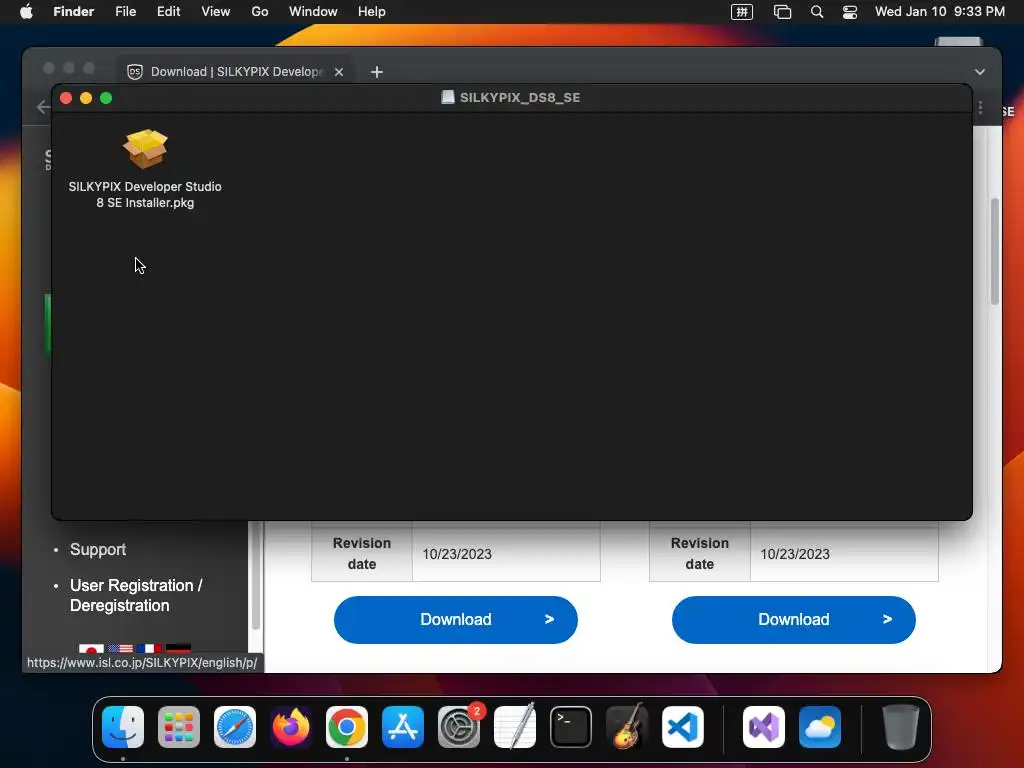Select the US flag language link
The image size is (1024, 768).
120,648
